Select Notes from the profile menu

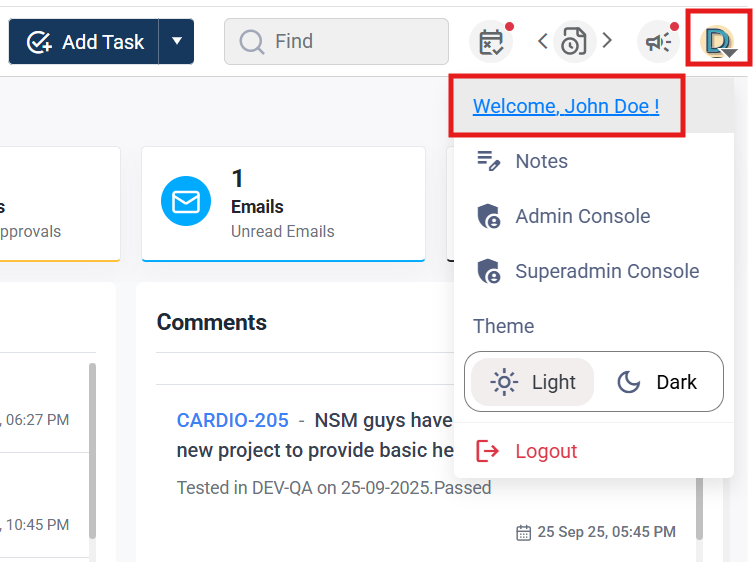(x=541, y=161)
